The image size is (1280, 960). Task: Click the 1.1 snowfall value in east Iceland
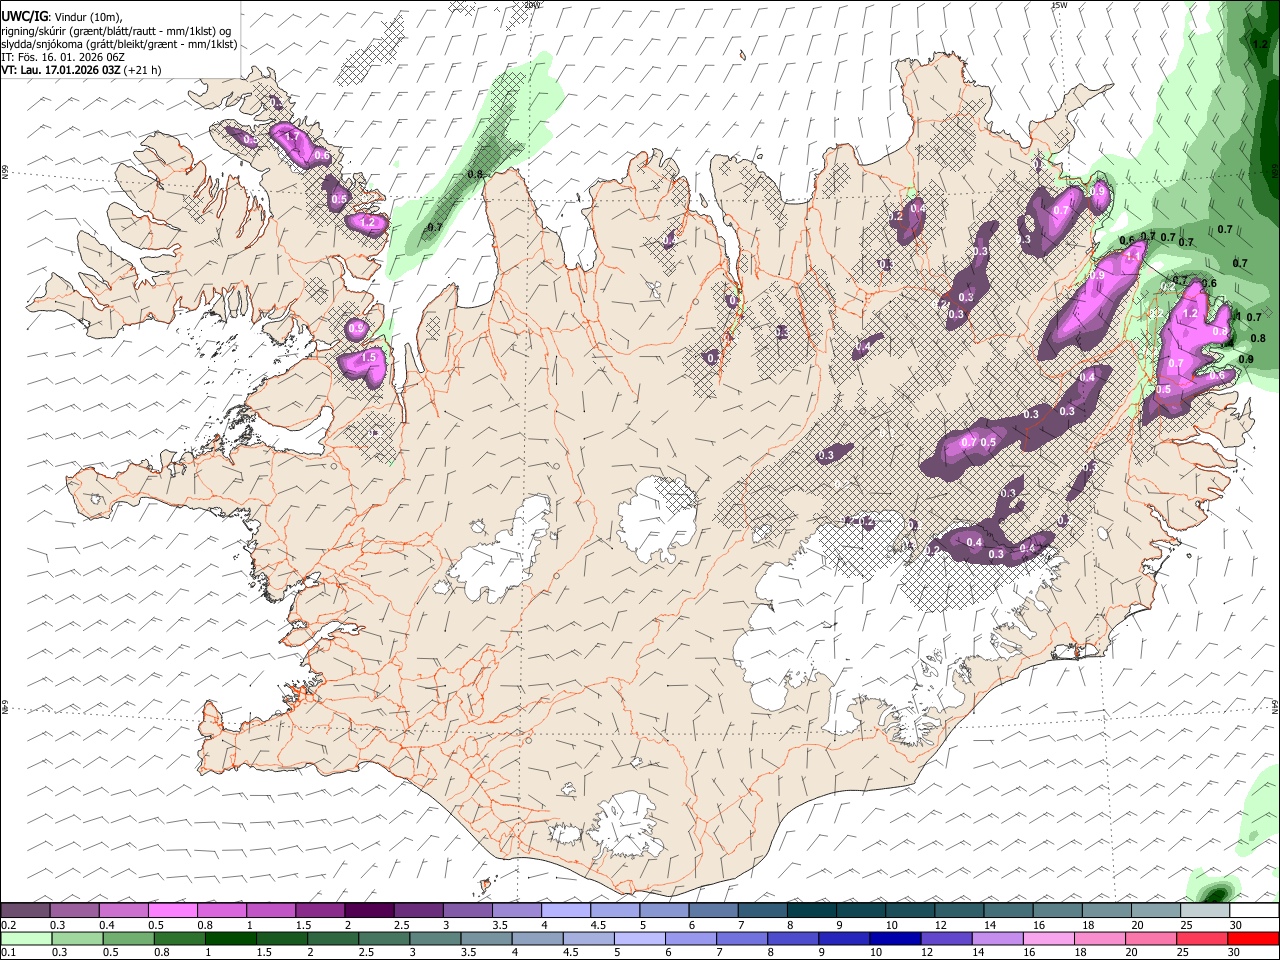[x=1133, y=256]
